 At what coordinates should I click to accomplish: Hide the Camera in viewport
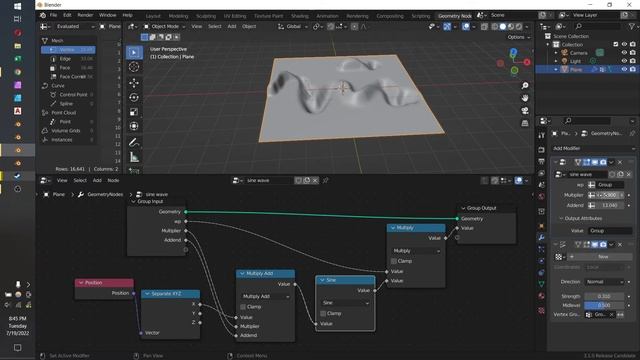[624, 53]
